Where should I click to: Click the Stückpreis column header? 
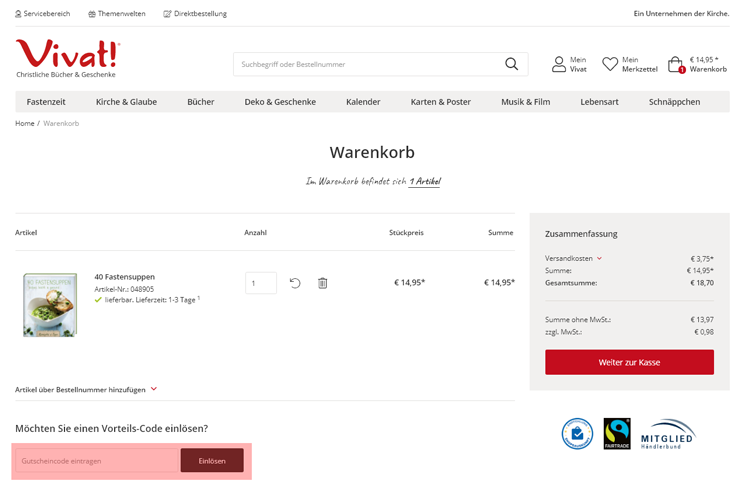(406, 232)
